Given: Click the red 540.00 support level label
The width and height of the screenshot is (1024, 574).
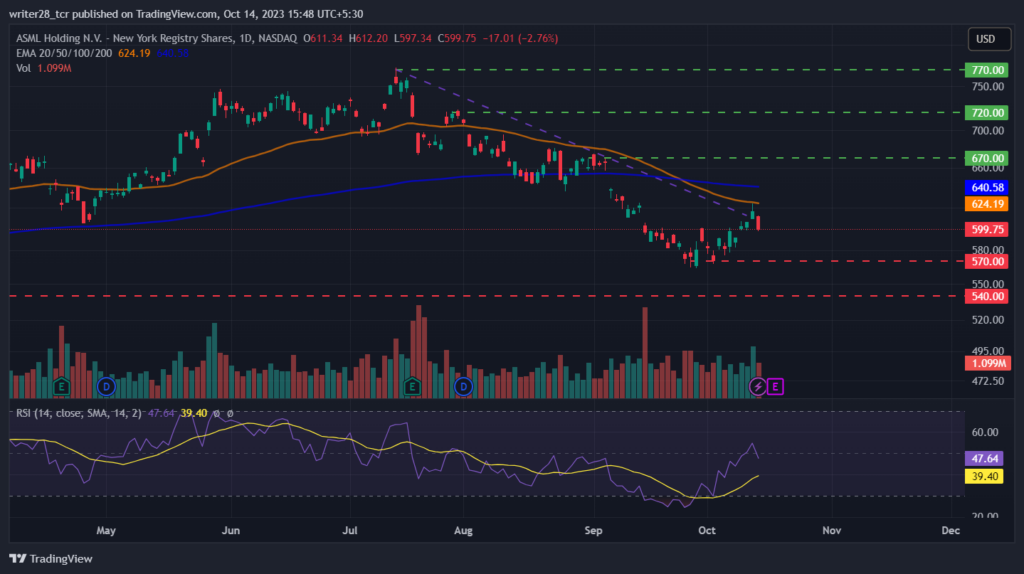Looking at the screenshot, I should coord(987,296).
